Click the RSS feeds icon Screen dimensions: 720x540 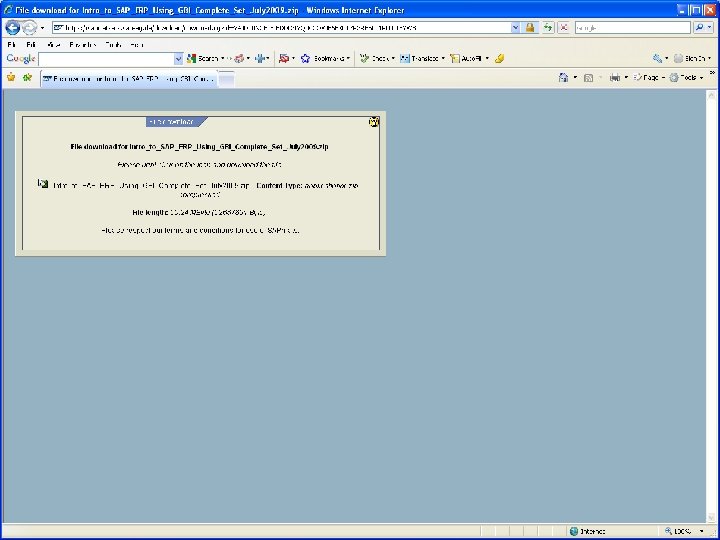click(588, 78)
